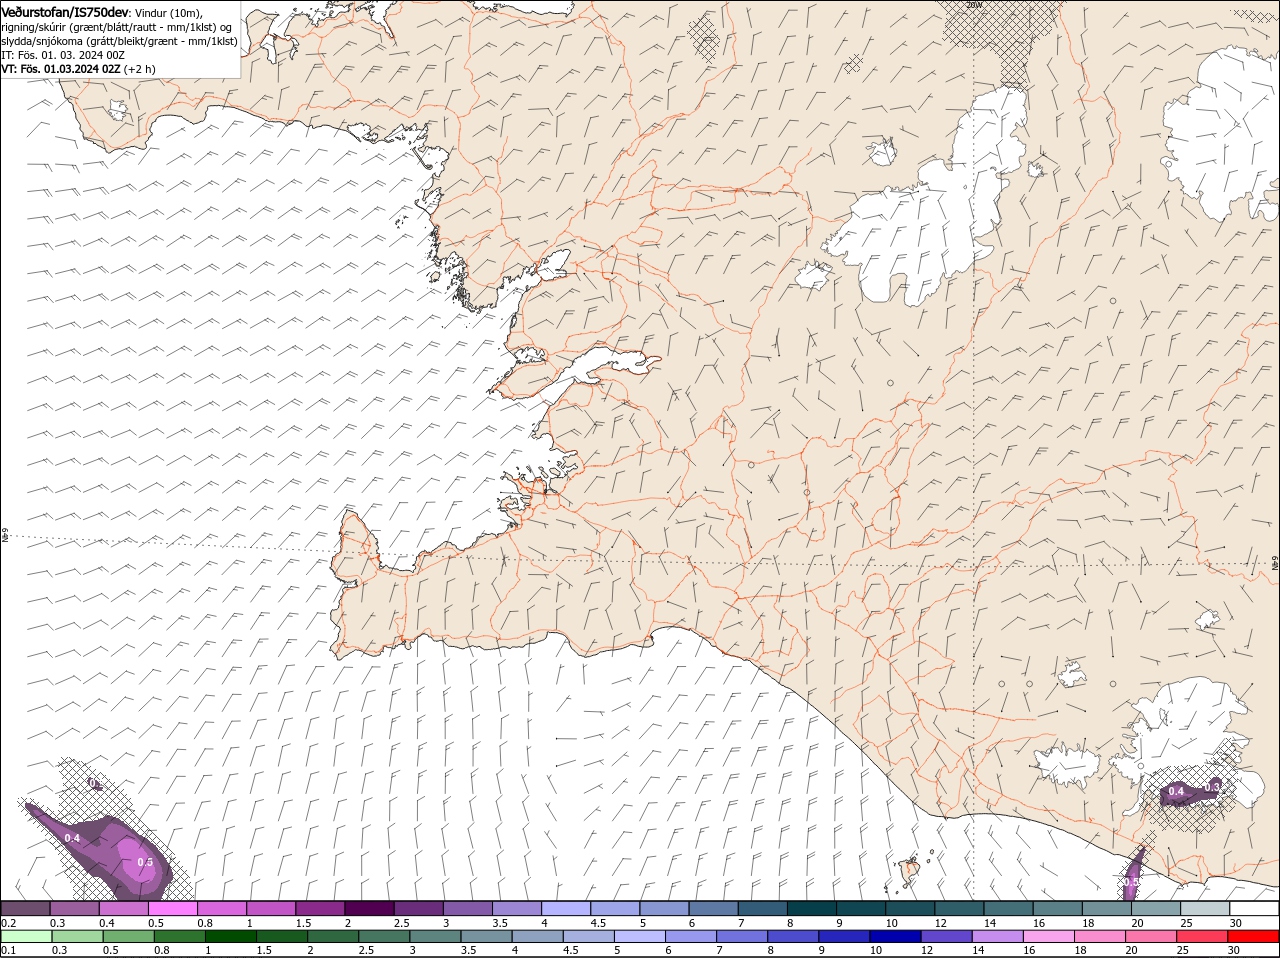Select upper legend swatch between 9 and 10
Viewport: 1280px width, 958px height.
[861, 908]
